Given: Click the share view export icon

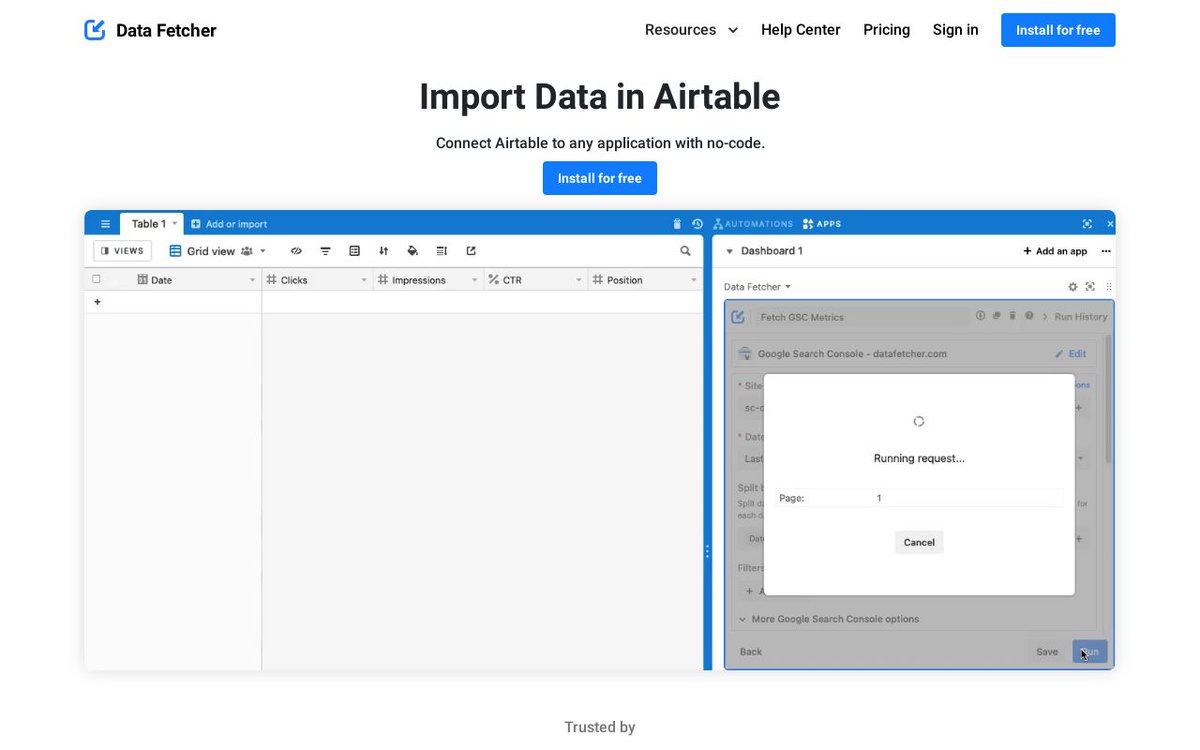Looking at the screenshot, I should pos(471,251).
